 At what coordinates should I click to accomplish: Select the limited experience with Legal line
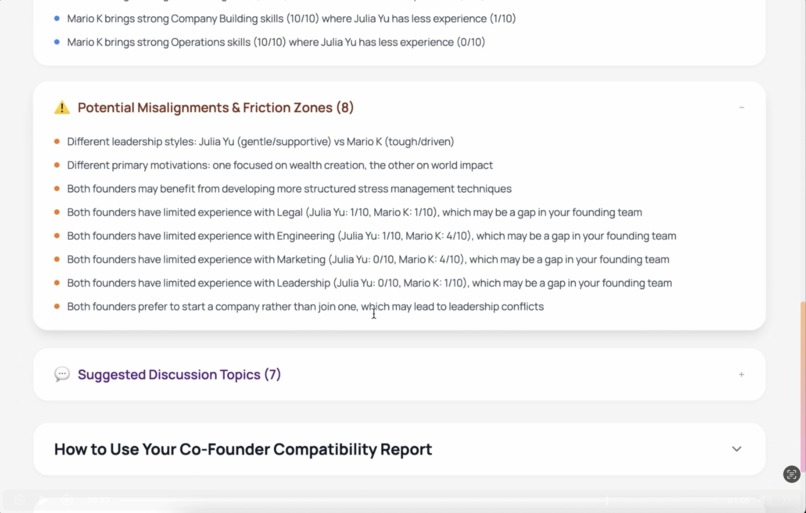(x=355, y=212)
